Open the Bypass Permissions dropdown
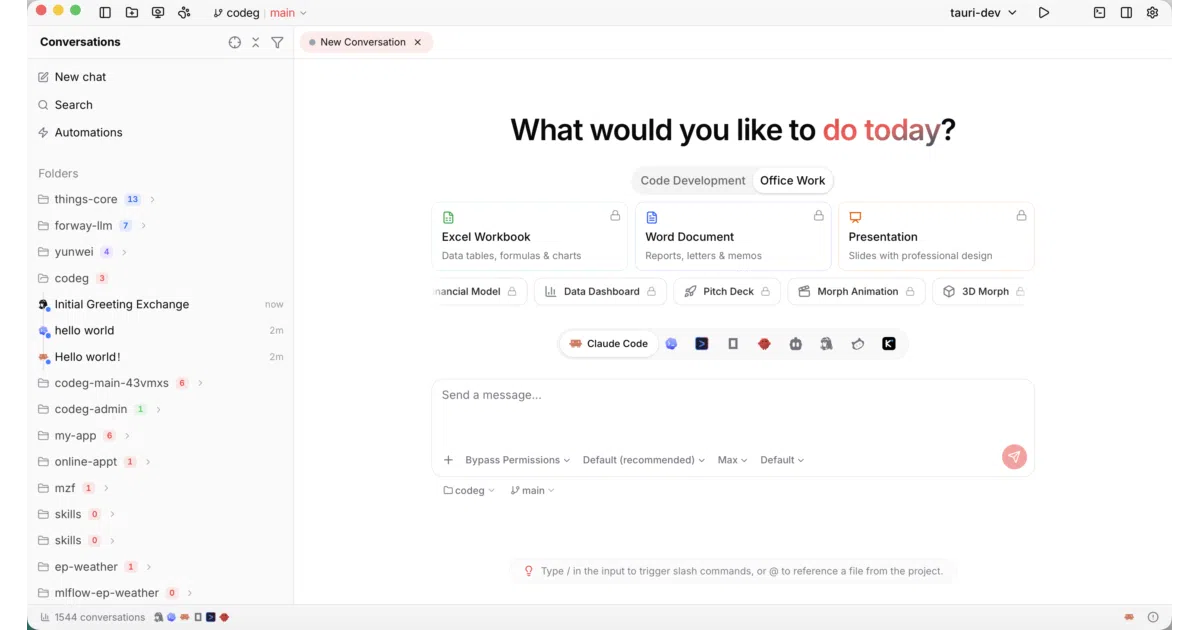Screen dimensions: 1200x630 (x=517, y=460)
